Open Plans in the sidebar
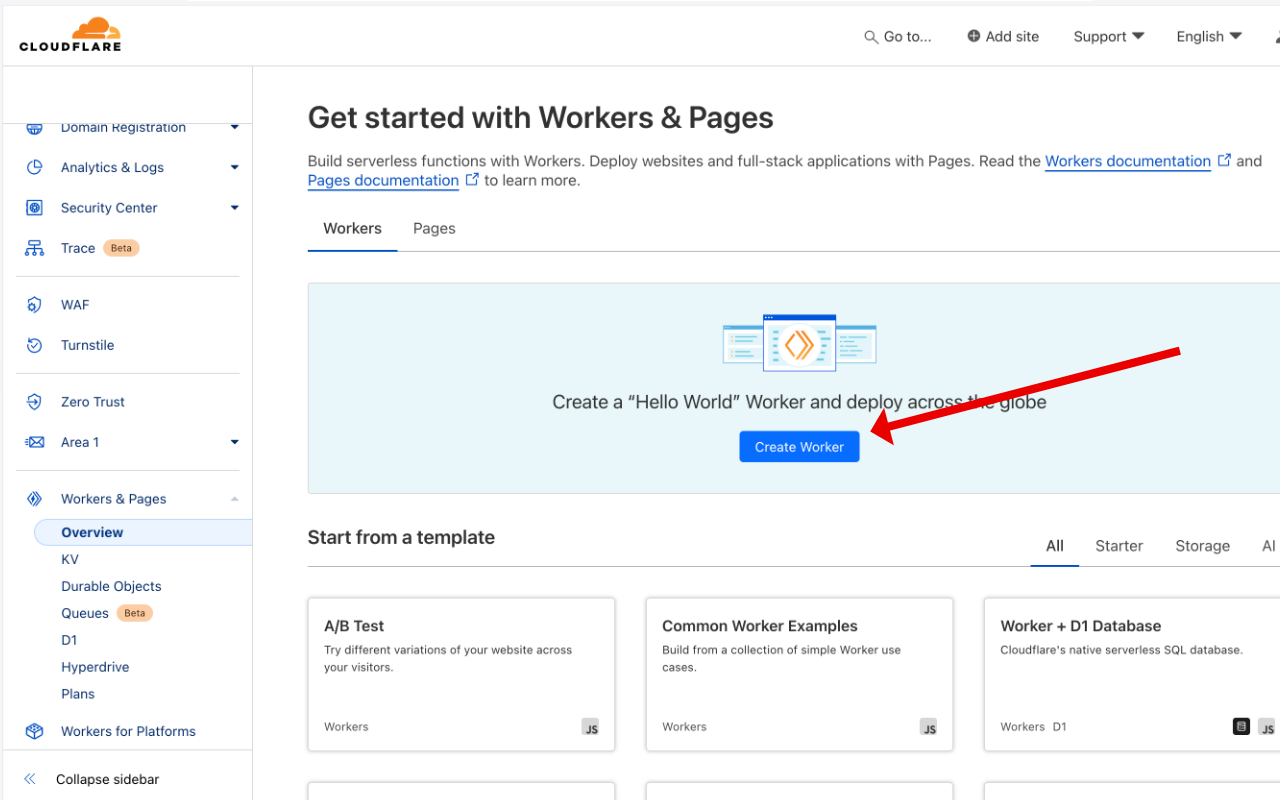The width and height of the screenshot is (1280, 800). click(78, 694)
